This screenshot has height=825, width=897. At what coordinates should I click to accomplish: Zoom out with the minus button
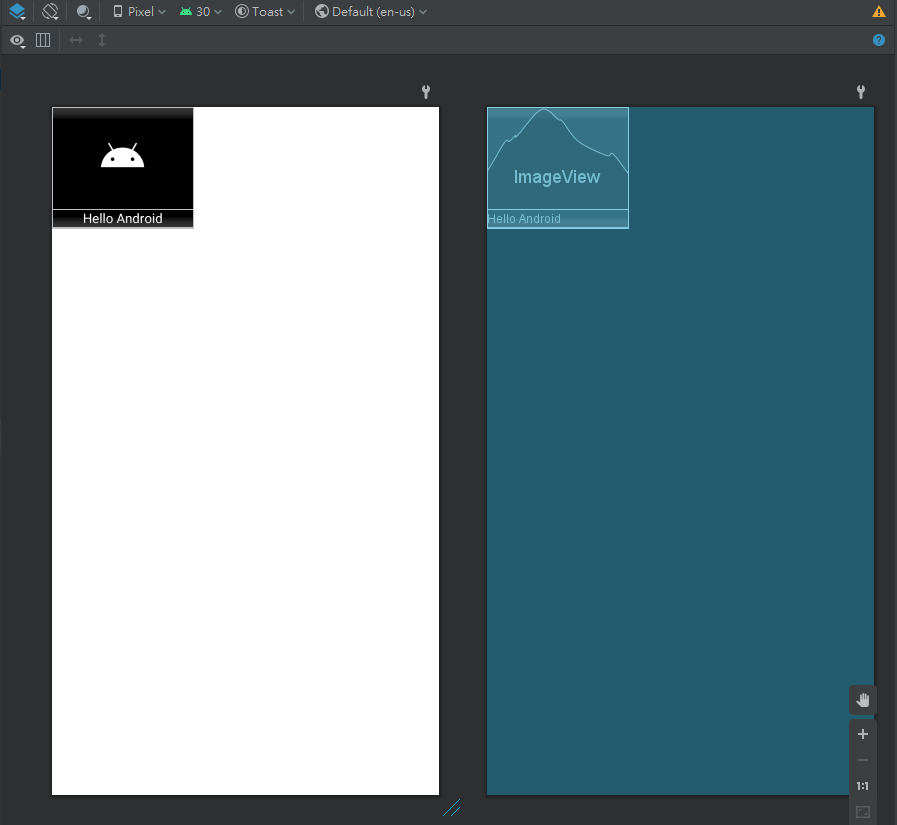point(863,760)
